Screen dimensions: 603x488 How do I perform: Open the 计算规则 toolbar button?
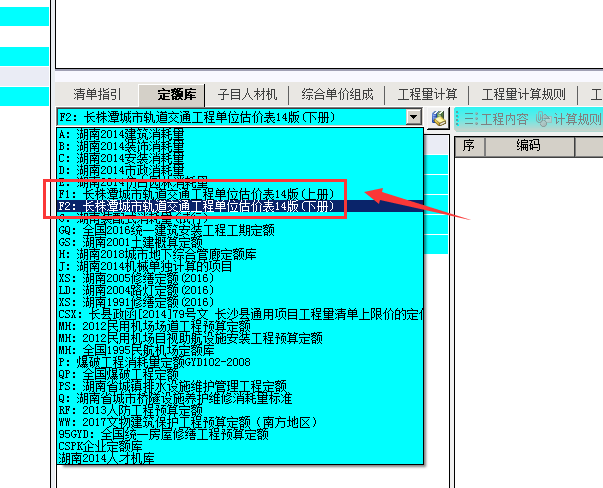[x=569, y=119]
